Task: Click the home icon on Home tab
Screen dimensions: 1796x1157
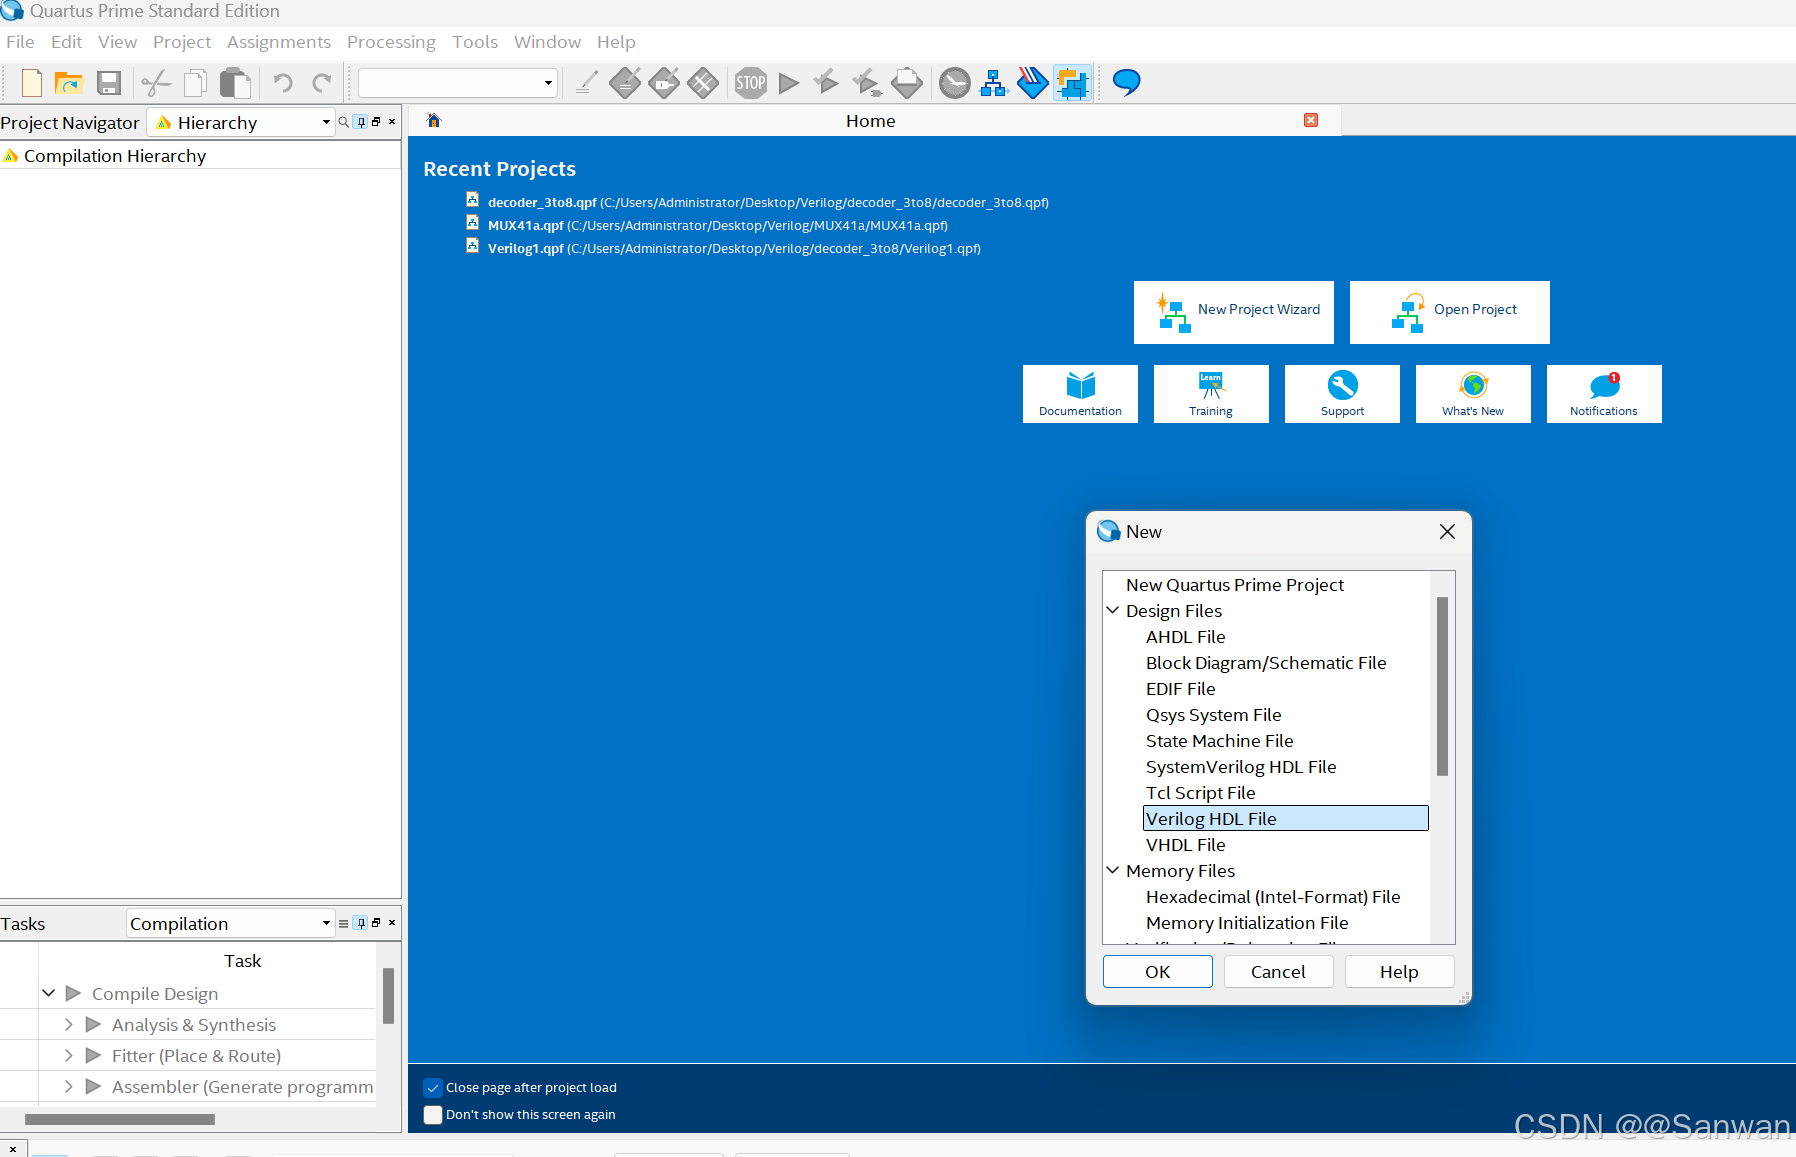Action: (434, 120)
